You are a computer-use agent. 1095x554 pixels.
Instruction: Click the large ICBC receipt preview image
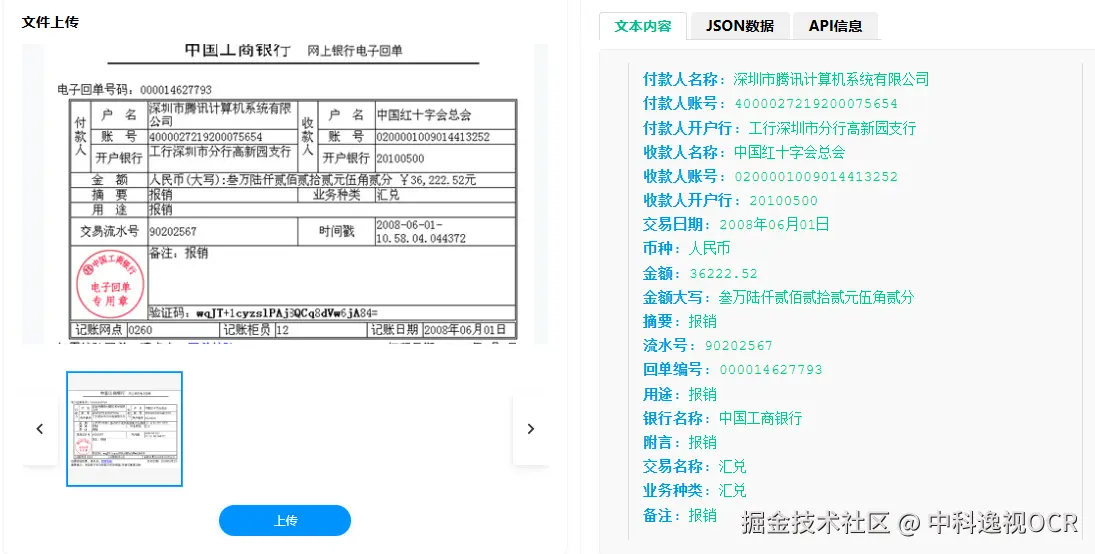[x=285, y=194]
